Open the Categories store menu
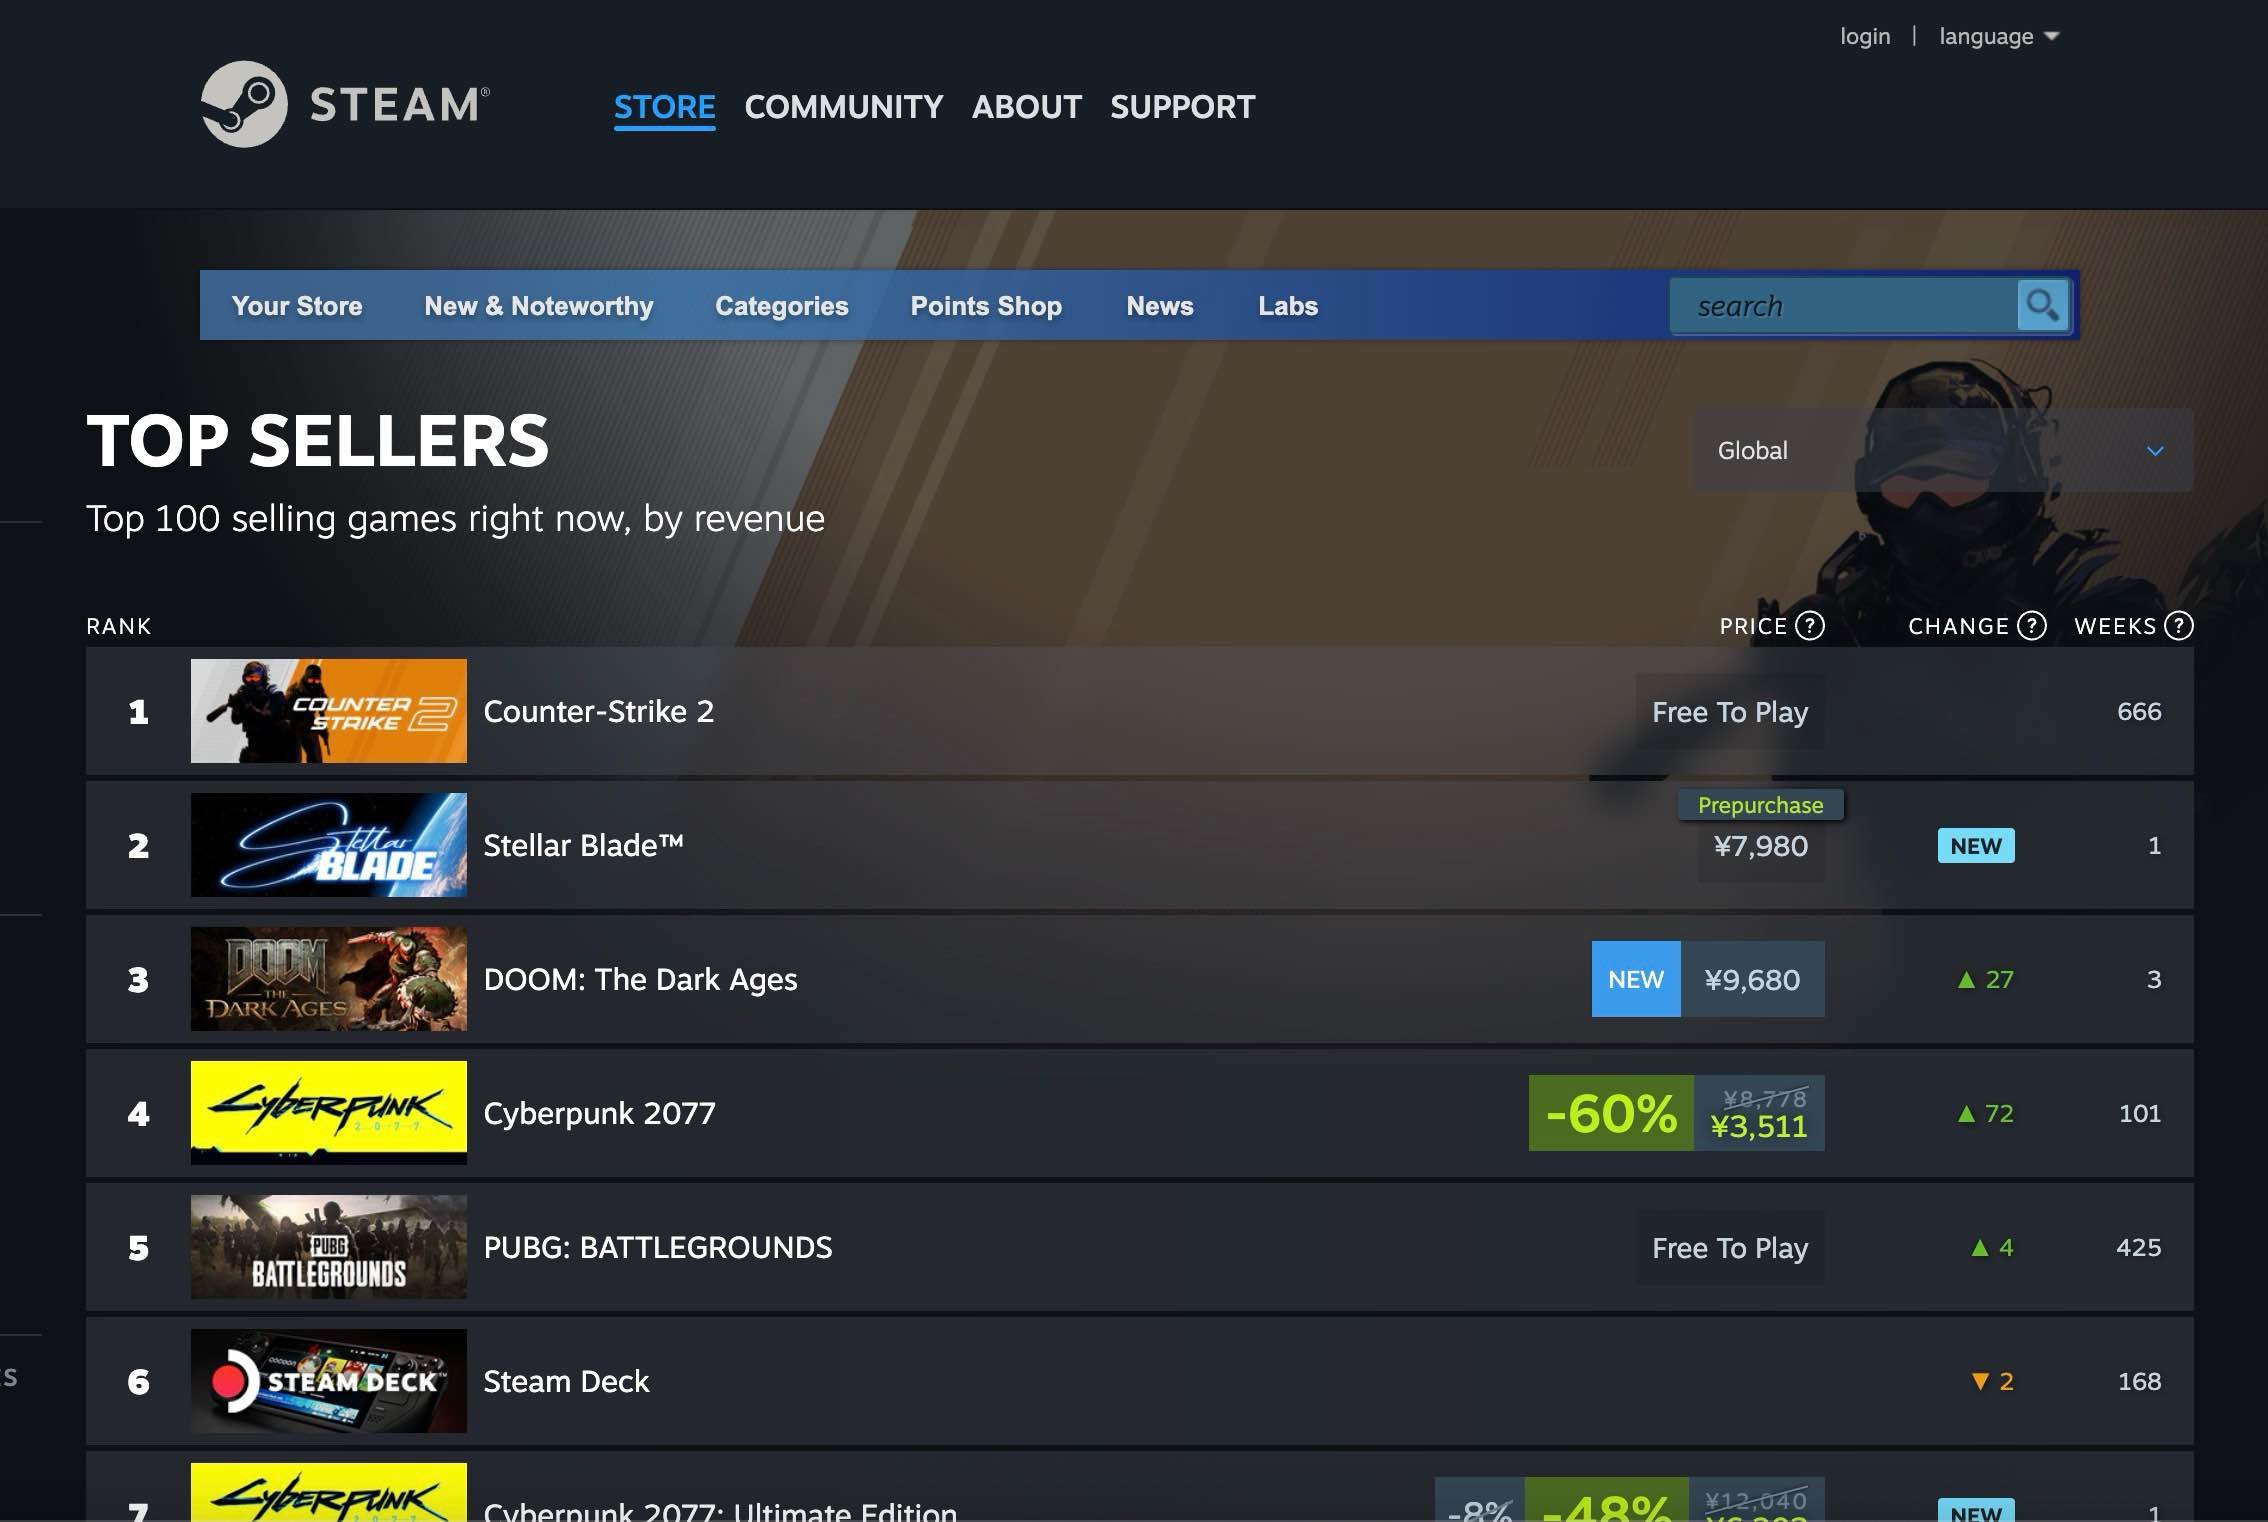The width and height of the screenshot is (2268, 1522). tap(782, 306)
